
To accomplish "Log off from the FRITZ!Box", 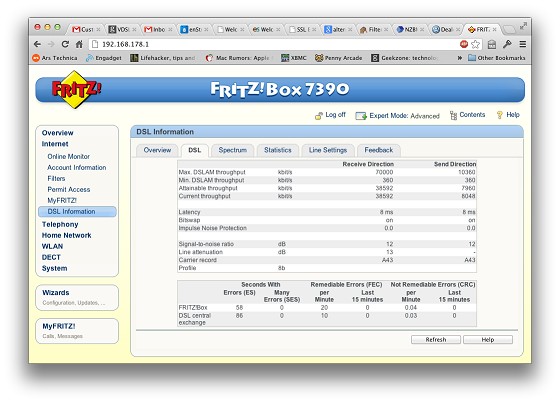I will click(x=330, y=115).
